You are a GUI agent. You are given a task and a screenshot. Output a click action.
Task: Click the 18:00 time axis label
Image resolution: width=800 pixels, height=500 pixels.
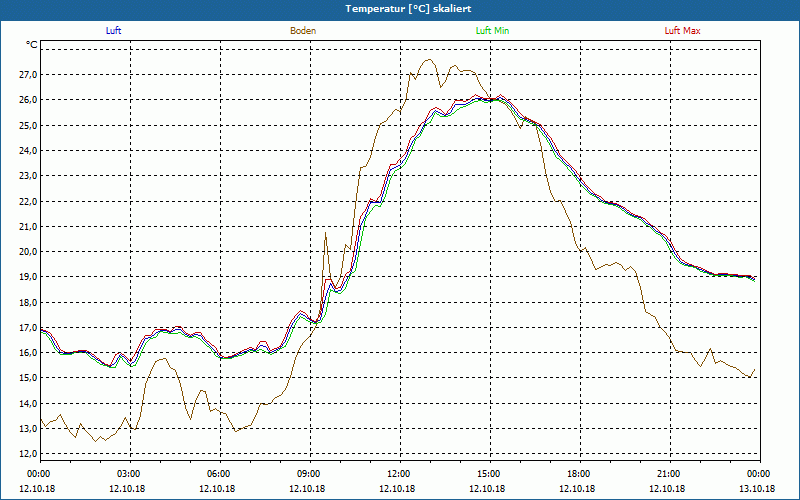click(x=580, y=474)
